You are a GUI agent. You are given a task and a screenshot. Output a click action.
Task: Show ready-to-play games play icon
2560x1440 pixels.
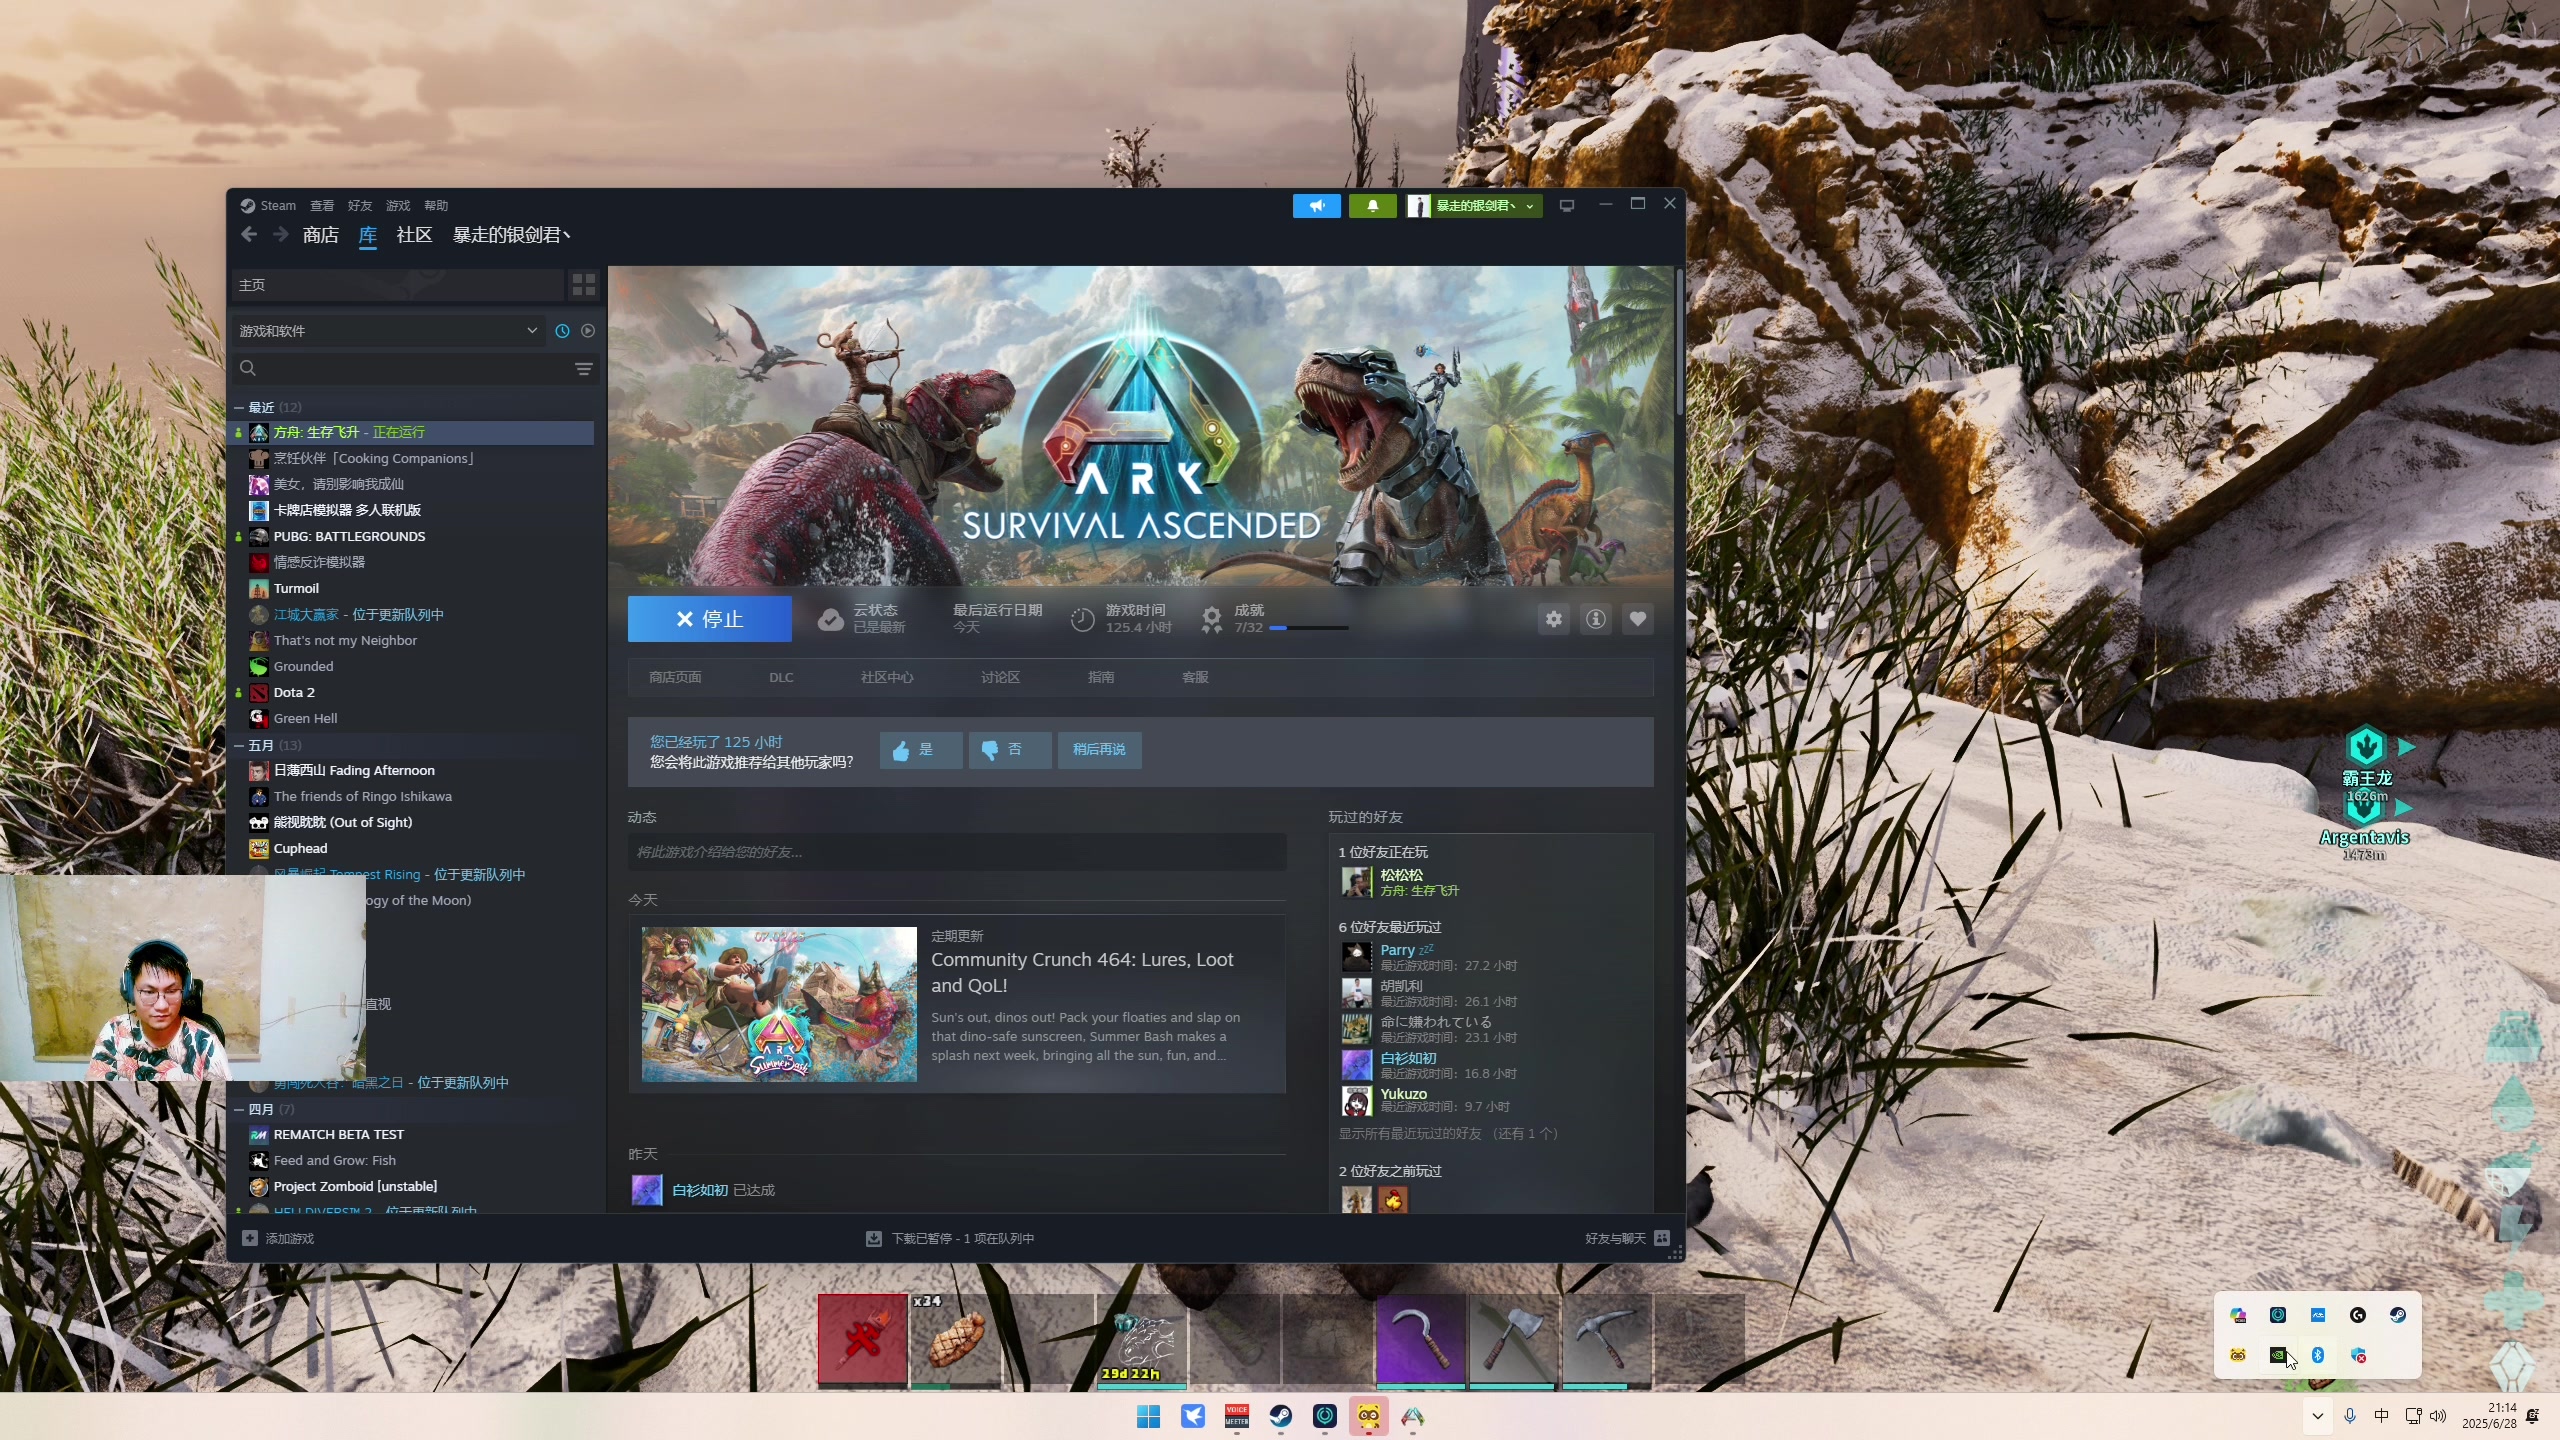[x=588, y=331]
